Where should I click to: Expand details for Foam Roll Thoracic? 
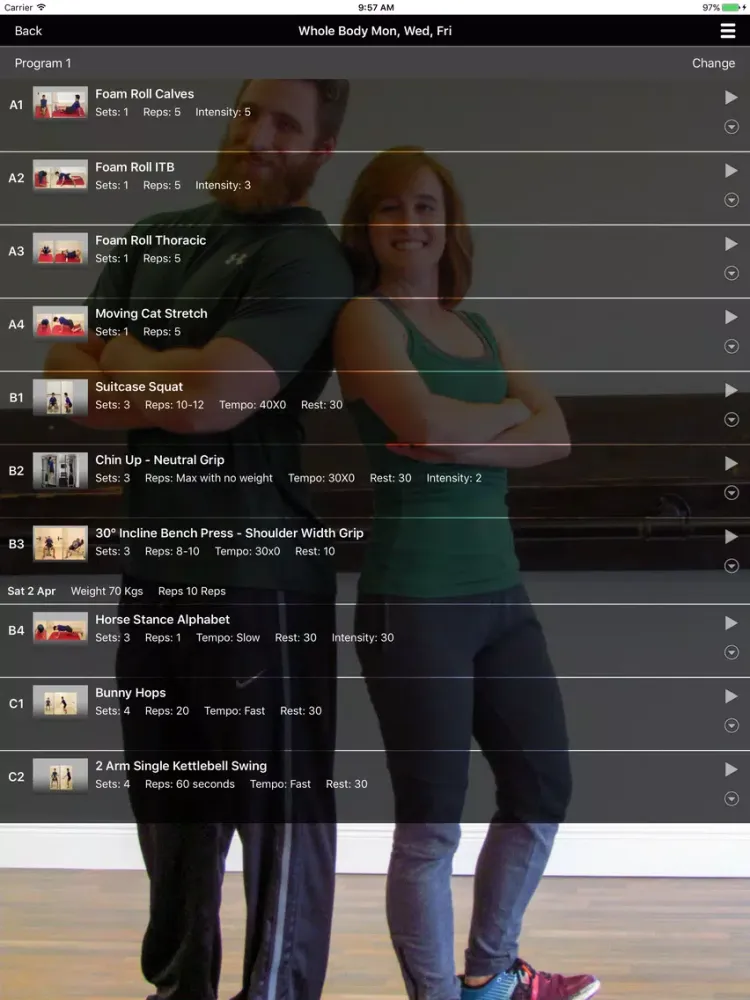pos(731,273)
